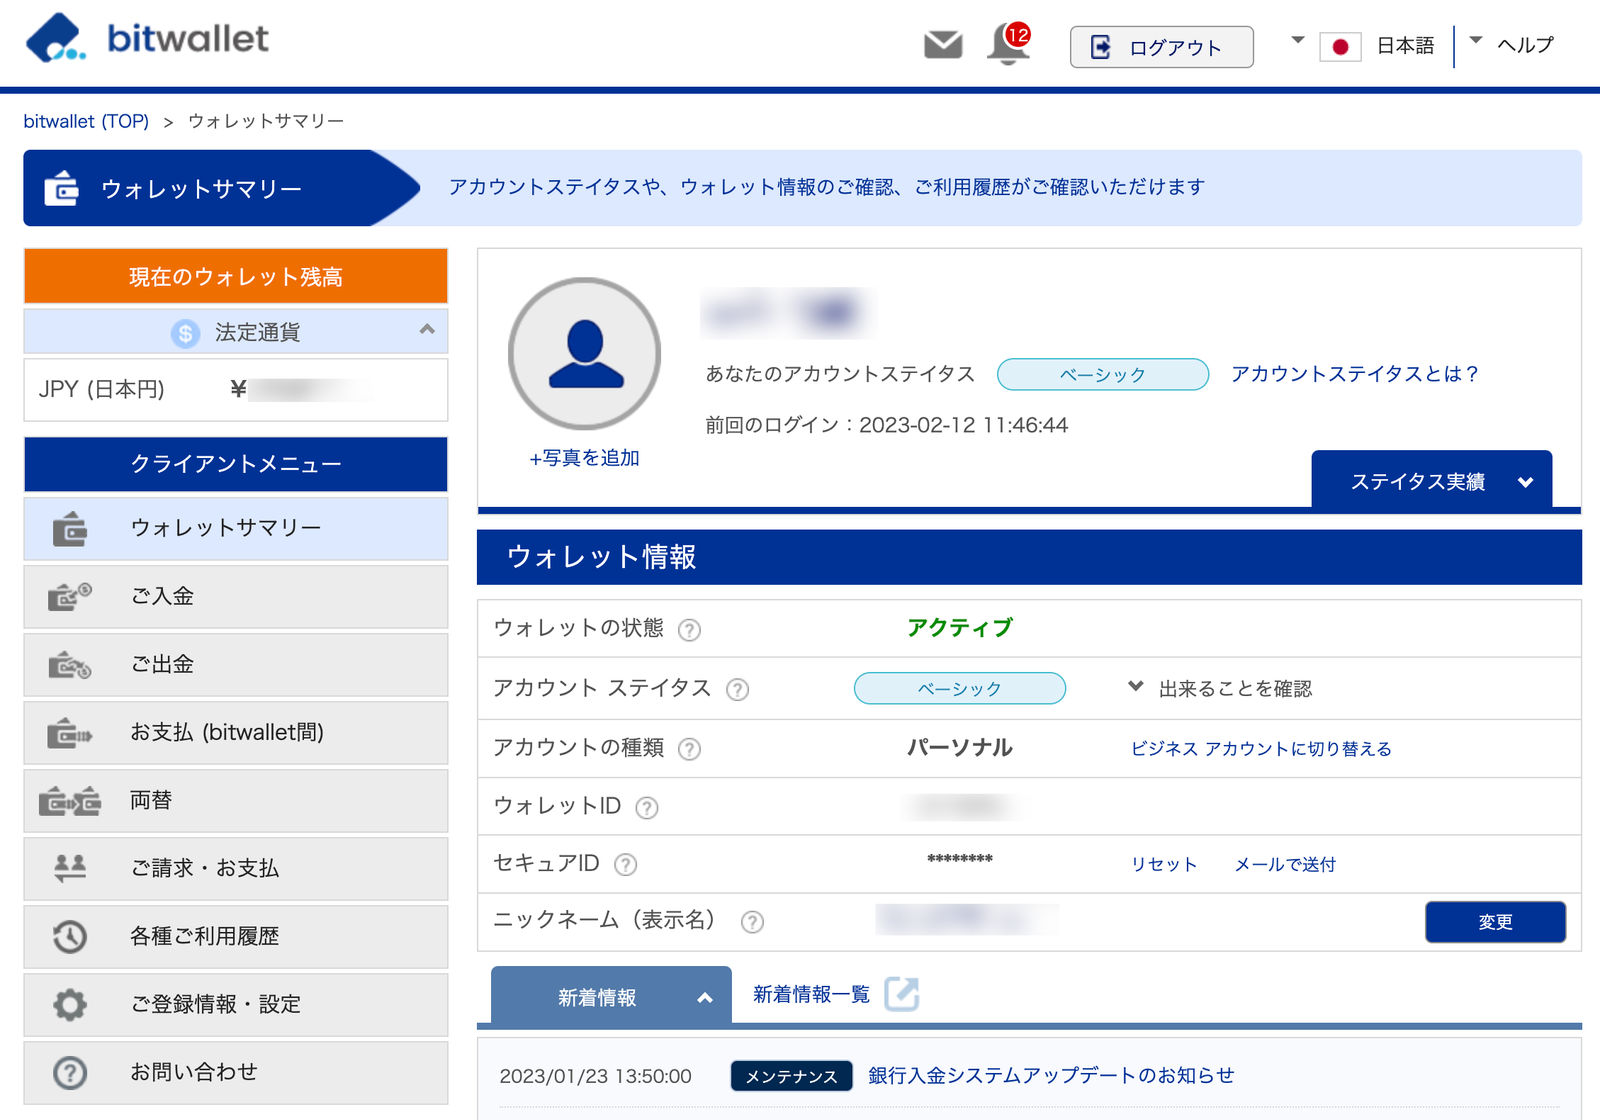Open the mail envelope inbox icon

(943, 45)
